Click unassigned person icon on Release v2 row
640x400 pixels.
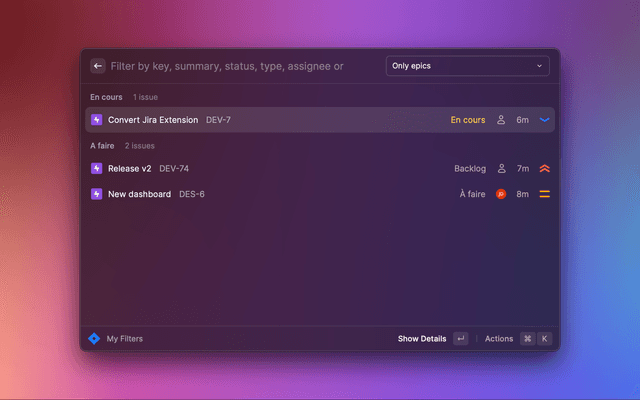point(501,168)
